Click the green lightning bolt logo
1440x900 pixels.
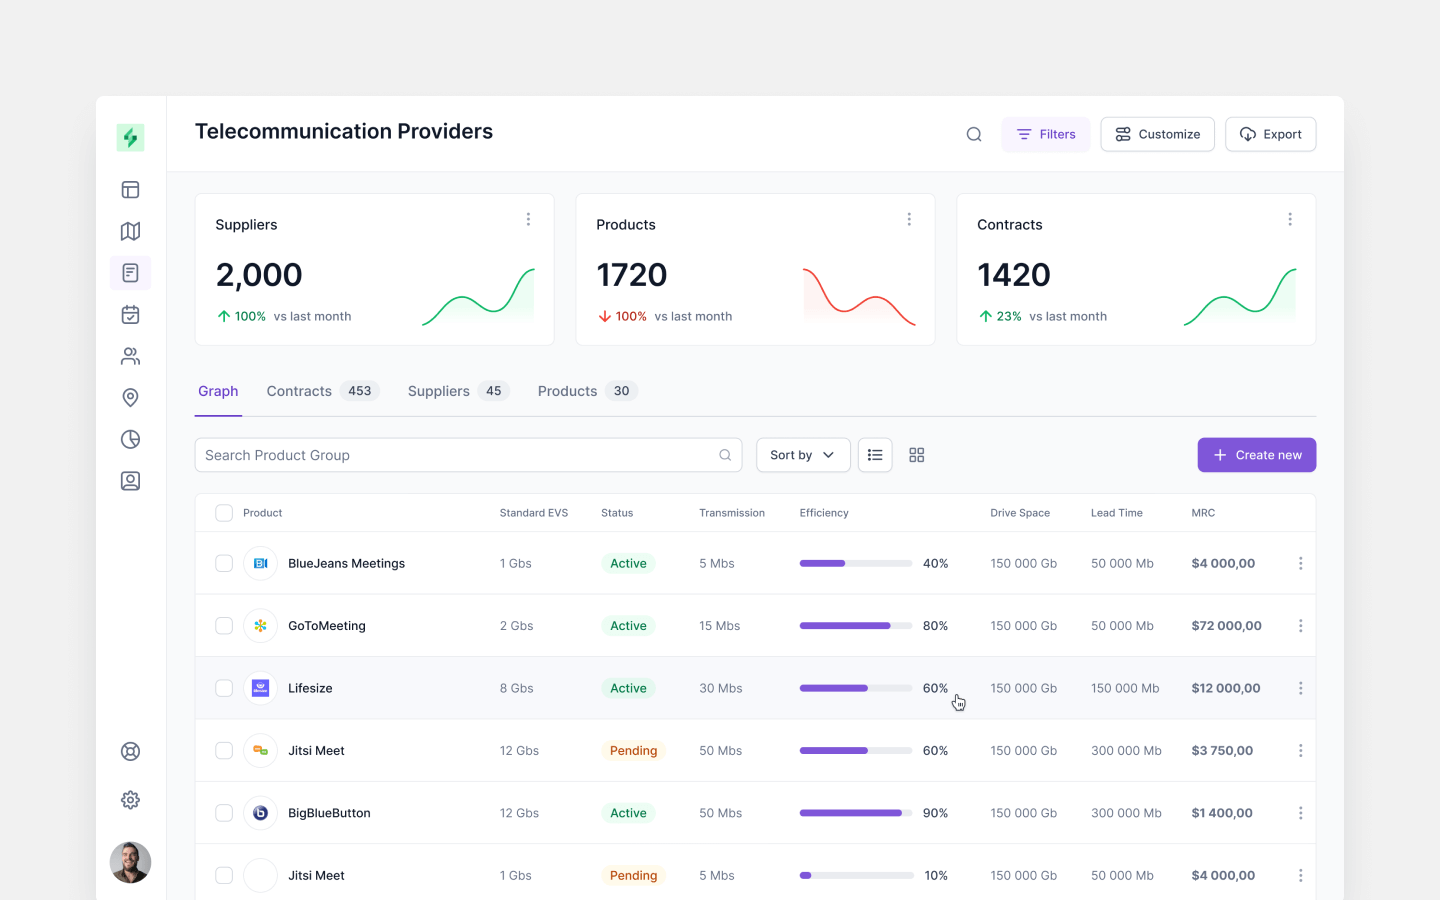pyautogui.click(x=130, y=137)
